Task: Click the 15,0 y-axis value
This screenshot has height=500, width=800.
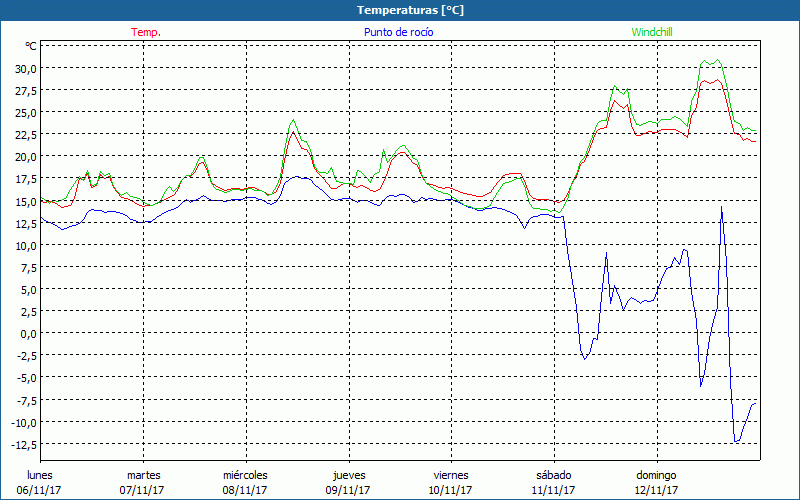Action: coord(25,201)
